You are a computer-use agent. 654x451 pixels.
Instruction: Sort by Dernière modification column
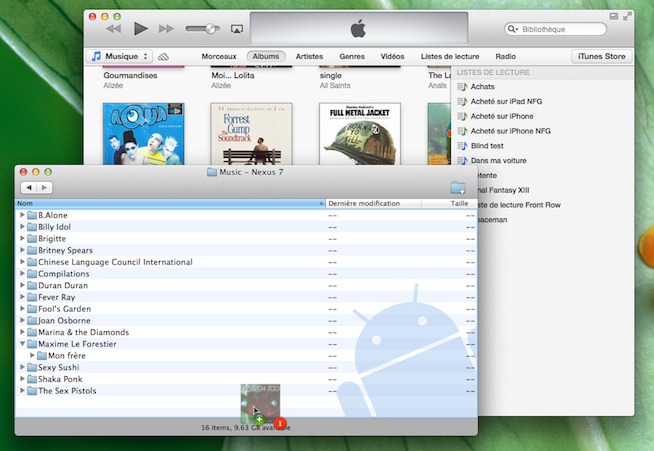pos(372,203)
